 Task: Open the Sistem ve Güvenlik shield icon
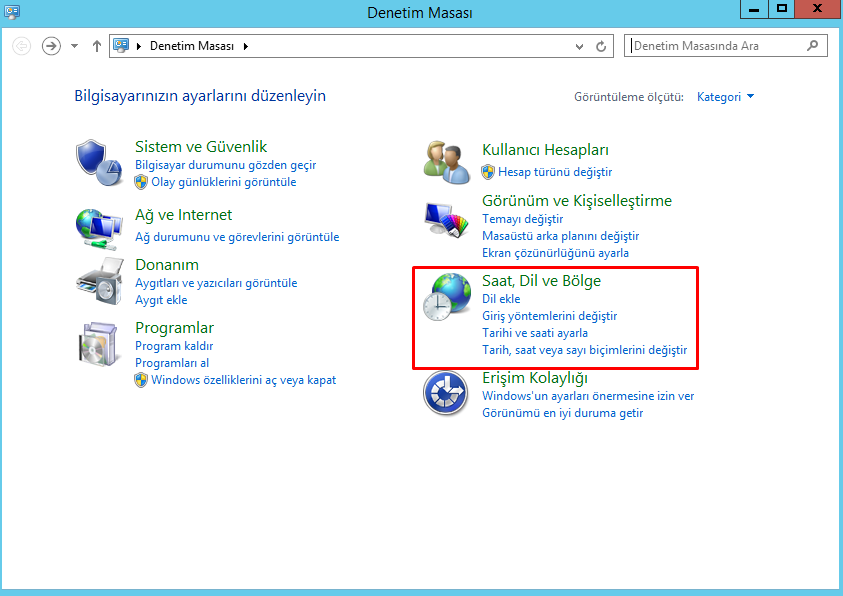tap(99, 162)
